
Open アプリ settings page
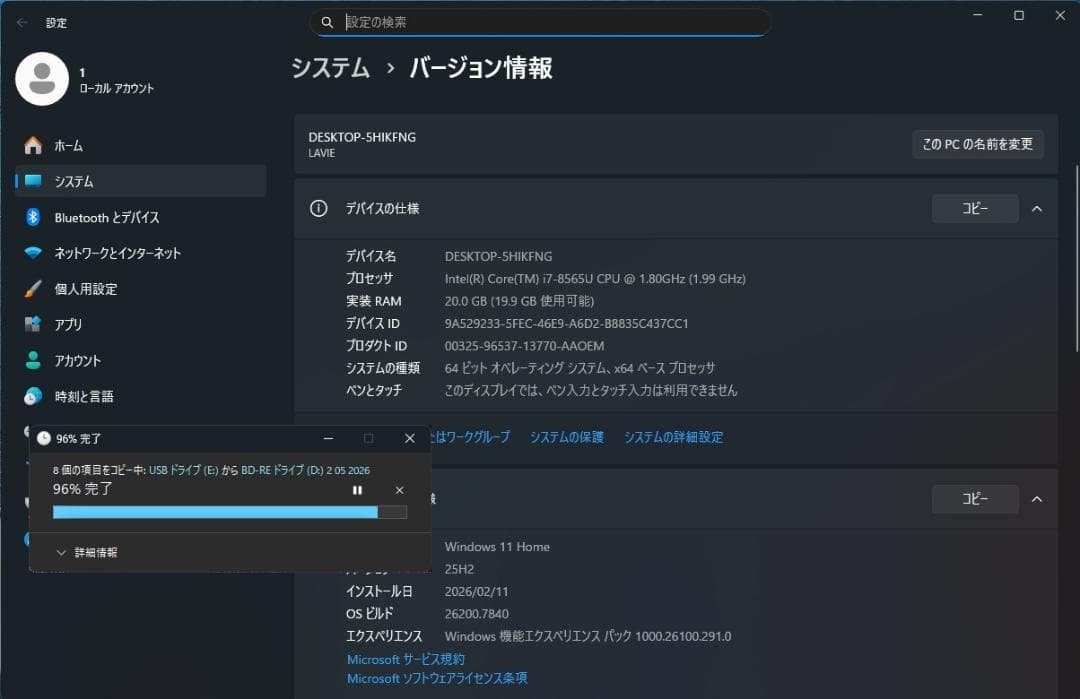[x=141, y=324]
